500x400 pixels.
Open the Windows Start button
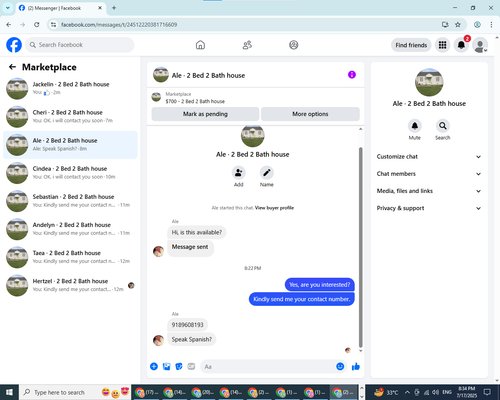pyautogui.click(x=9, y=392)
